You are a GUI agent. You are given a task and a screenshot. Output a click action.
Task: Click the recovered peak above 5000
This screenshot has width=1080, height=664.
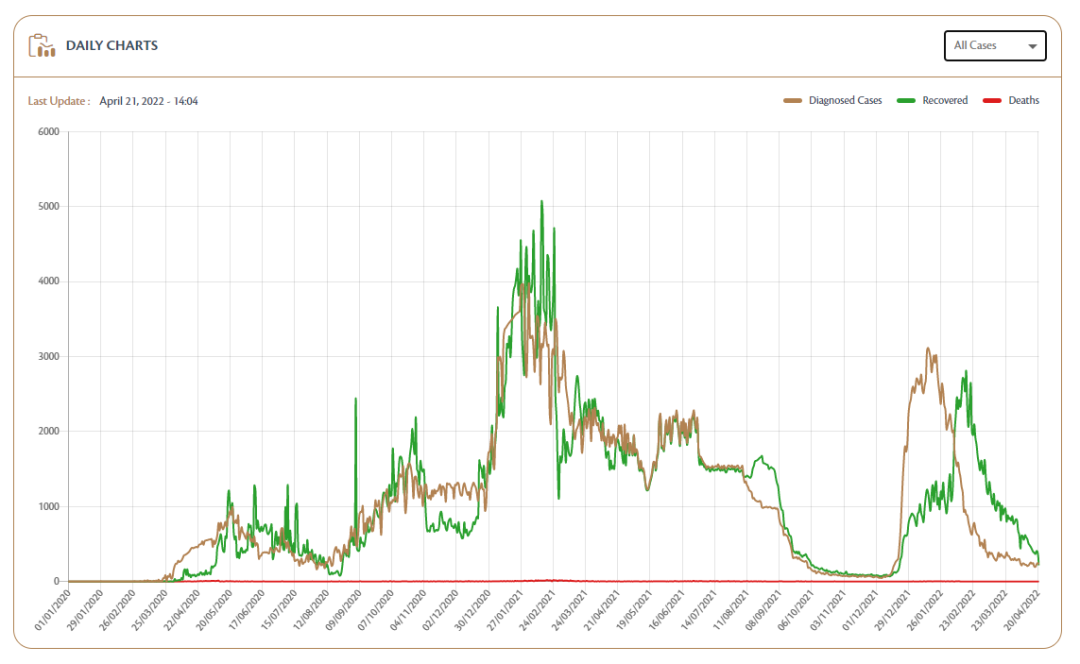pos(542,201)
